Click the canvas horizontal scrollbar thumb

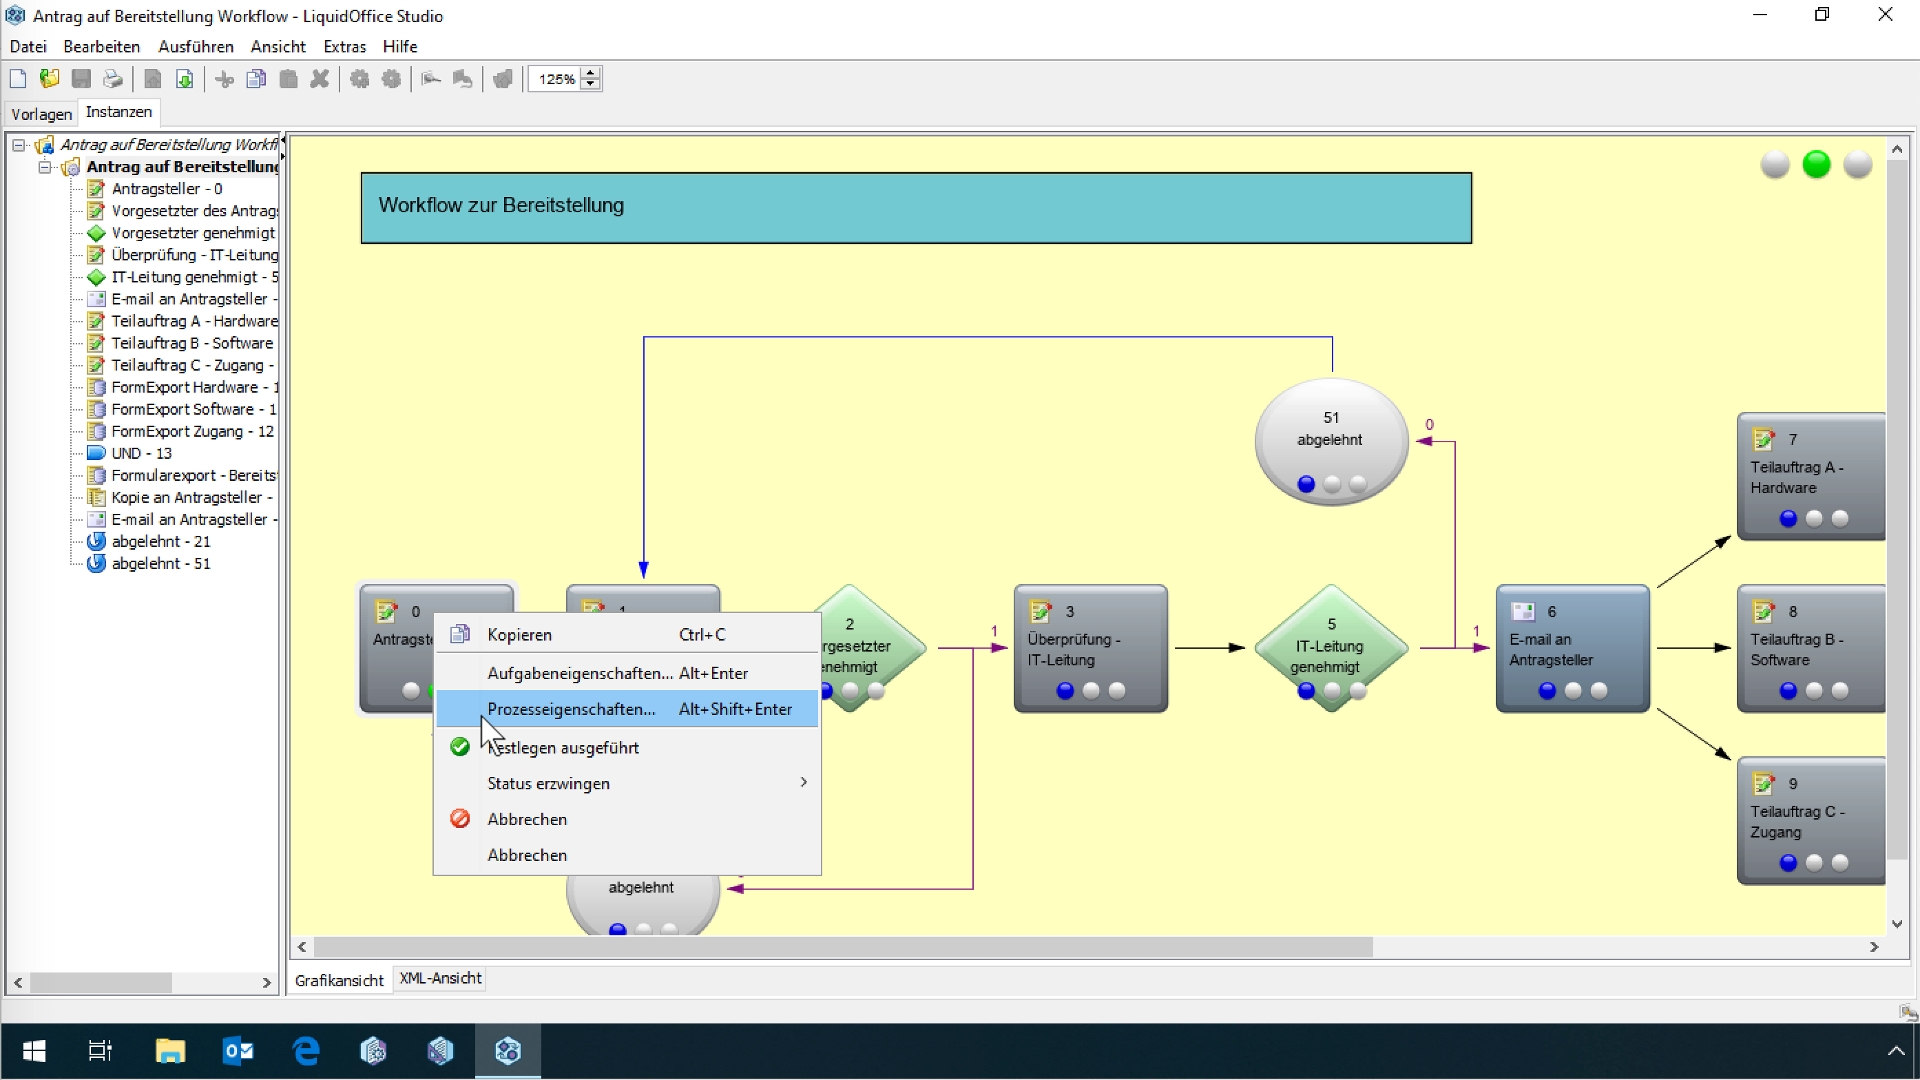[842, 947]
